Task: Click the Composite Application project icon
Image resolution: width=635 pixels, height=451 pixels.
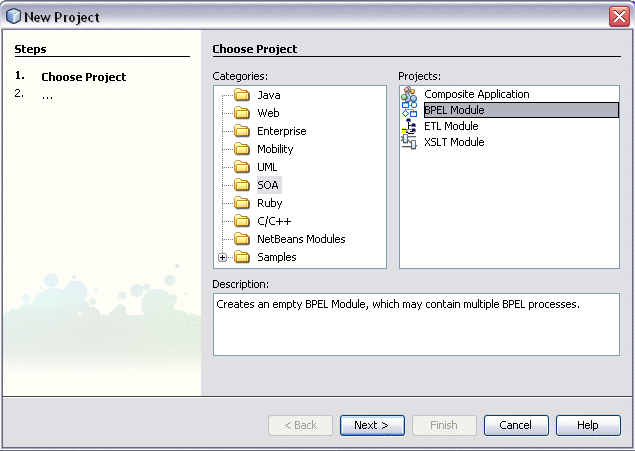Action: click(409, 94)
